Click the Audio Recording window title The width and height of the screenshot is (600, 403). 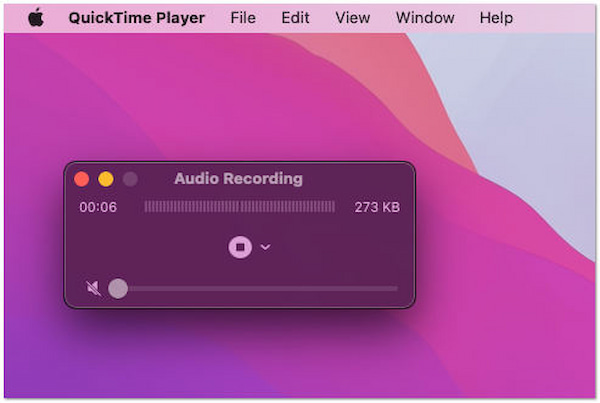click(x=238, y=179)
